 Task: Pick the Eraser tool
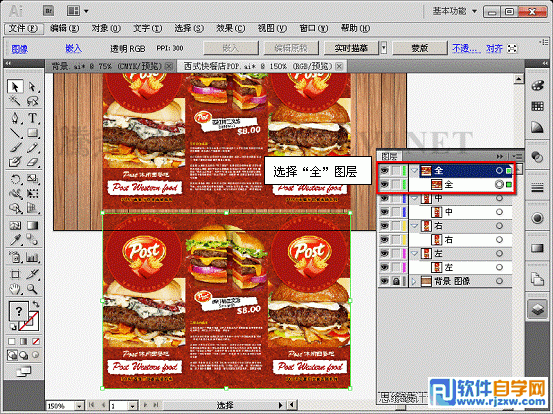point(32,162)
